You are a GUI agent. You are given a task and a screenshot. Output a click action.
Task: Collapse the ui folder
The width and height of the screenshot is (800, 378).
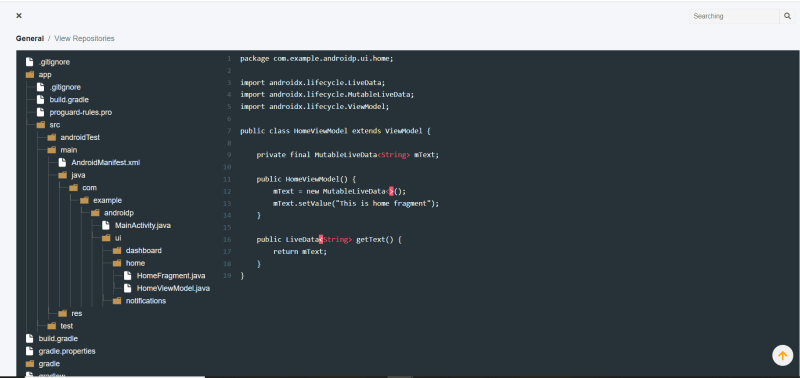tap(118, 238)
